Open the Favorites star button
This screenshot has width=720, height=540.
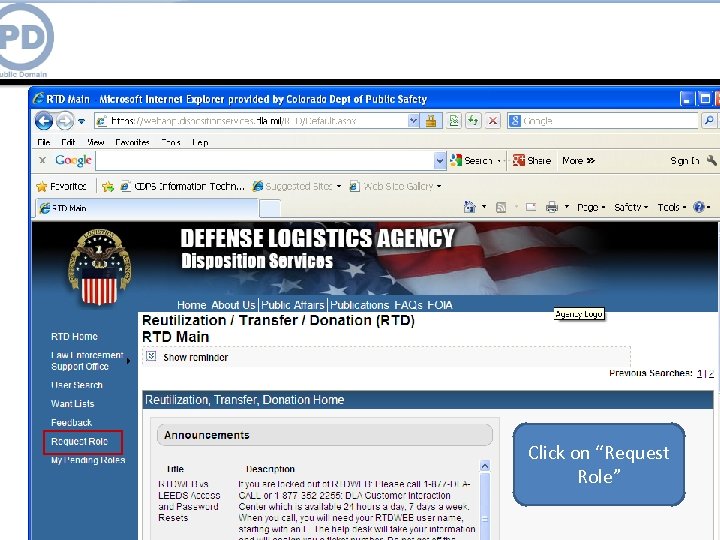(61, 186)
